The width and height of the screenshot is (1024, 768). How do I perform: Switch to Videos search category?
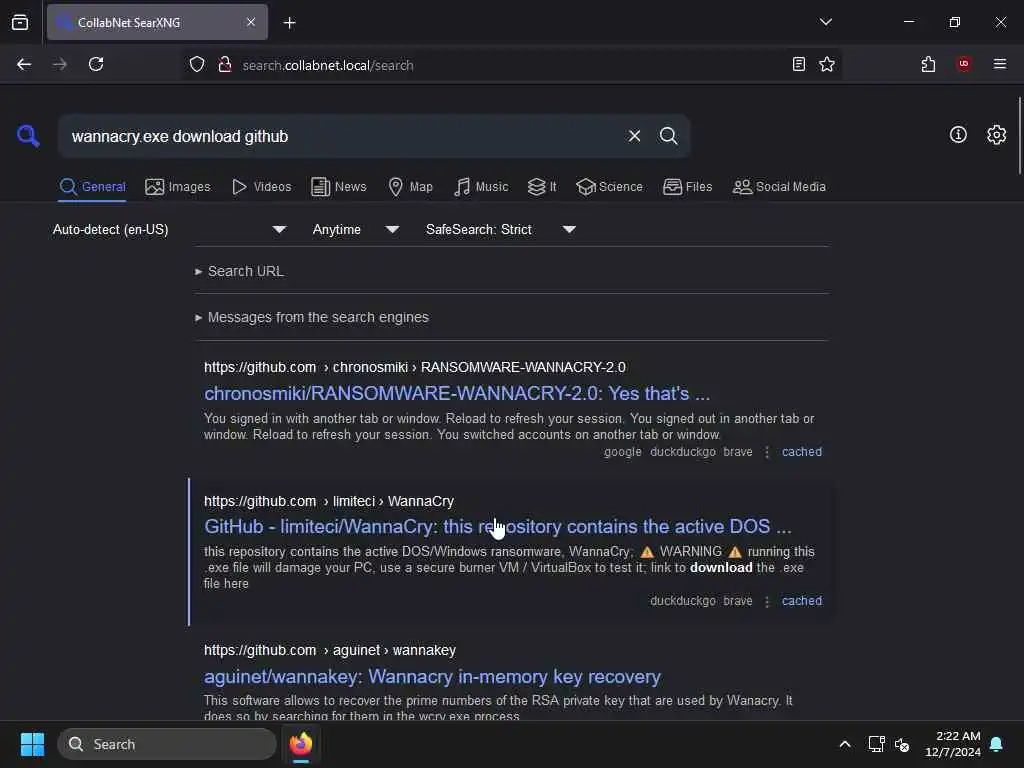click(261, 187)
